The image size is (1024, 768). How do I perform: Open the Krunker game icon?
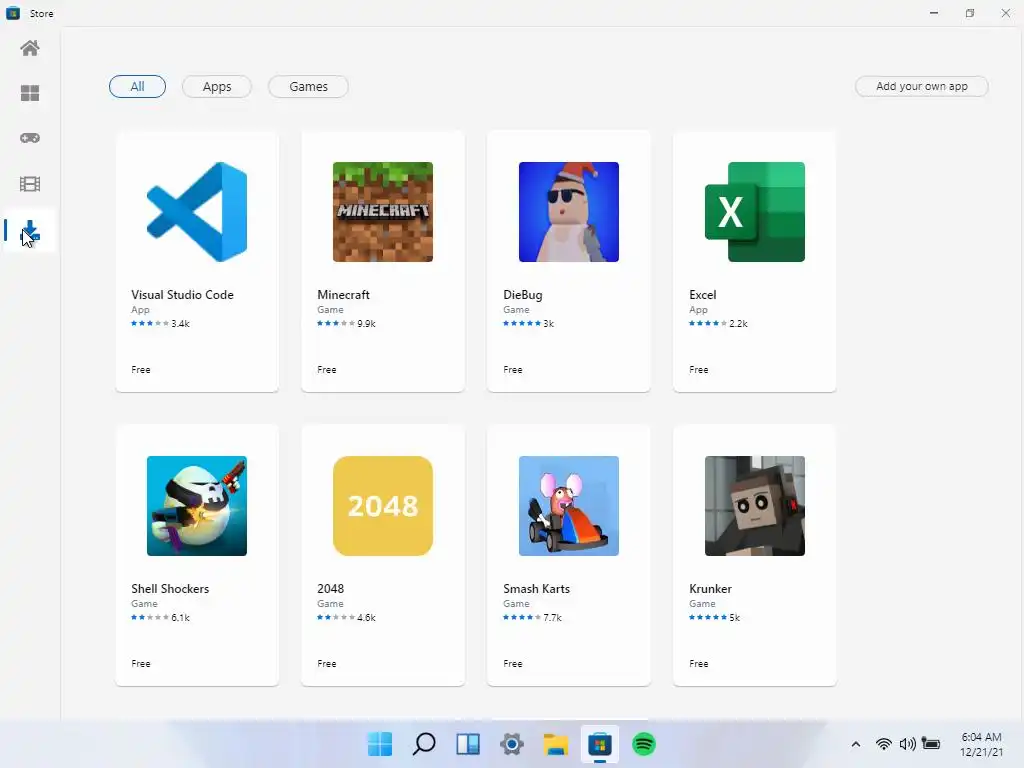(x=755, y=506)
